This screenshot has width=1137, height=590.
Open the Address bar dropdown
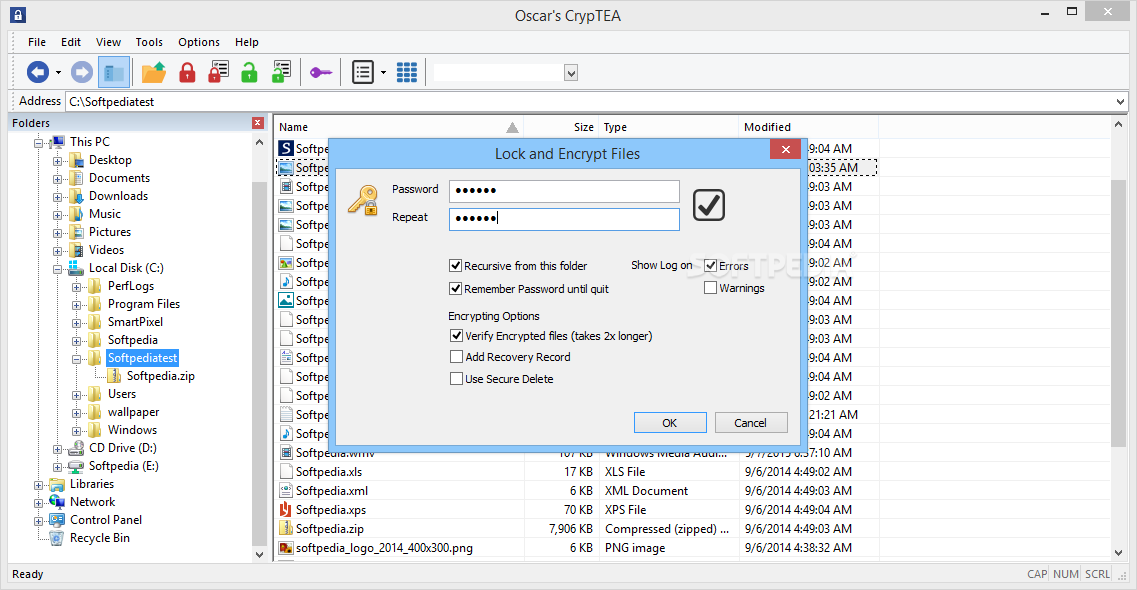pos(1120,102)
